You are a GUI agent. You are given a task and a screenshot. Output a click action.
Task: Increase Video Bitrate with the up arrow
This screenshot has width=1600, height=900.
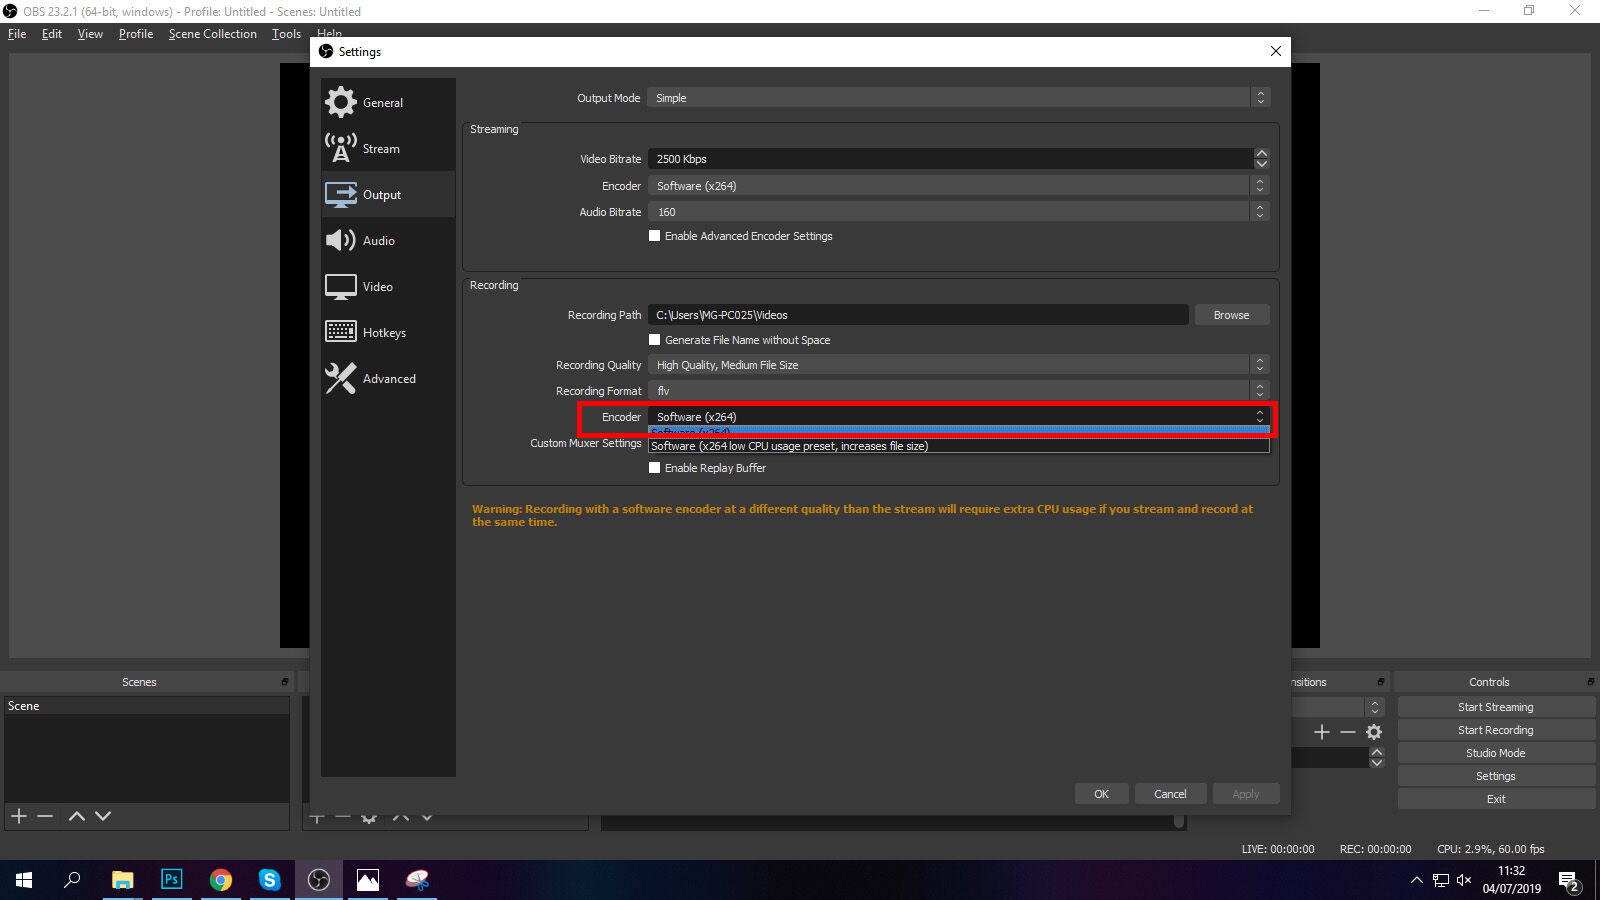tap(1261, 154)
